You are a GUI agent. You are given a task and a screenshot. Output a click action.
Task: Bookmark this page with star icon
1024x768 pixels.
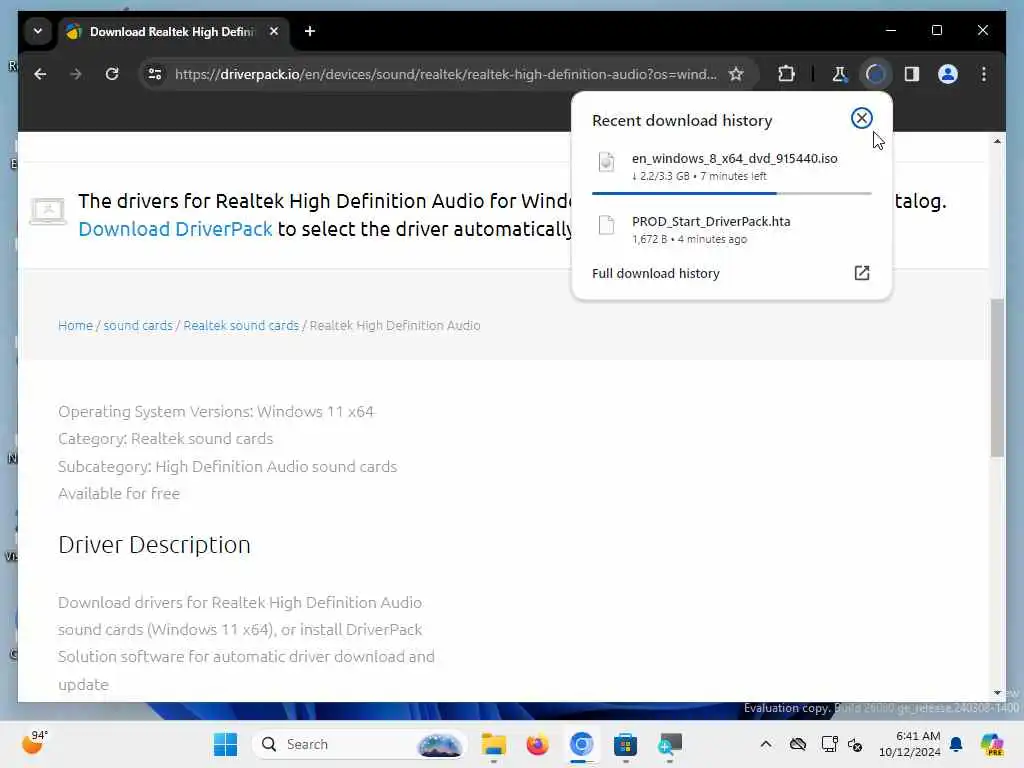point(736,74)
